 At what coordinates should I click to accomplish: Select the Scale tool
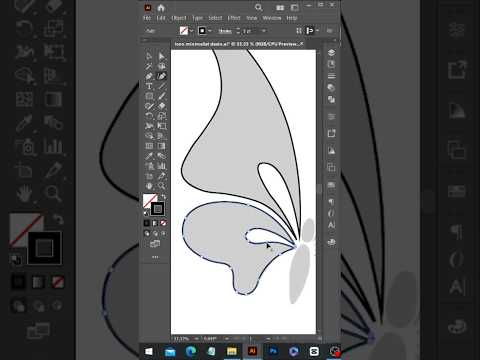162,116
